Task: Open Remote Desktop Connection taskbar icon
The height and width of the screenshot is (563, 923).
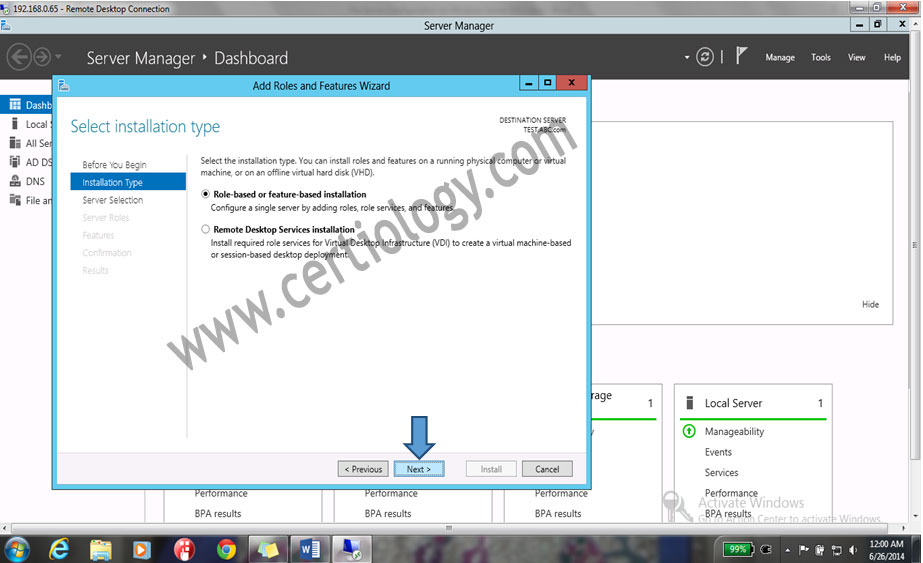Action: (x=351, y=550)
